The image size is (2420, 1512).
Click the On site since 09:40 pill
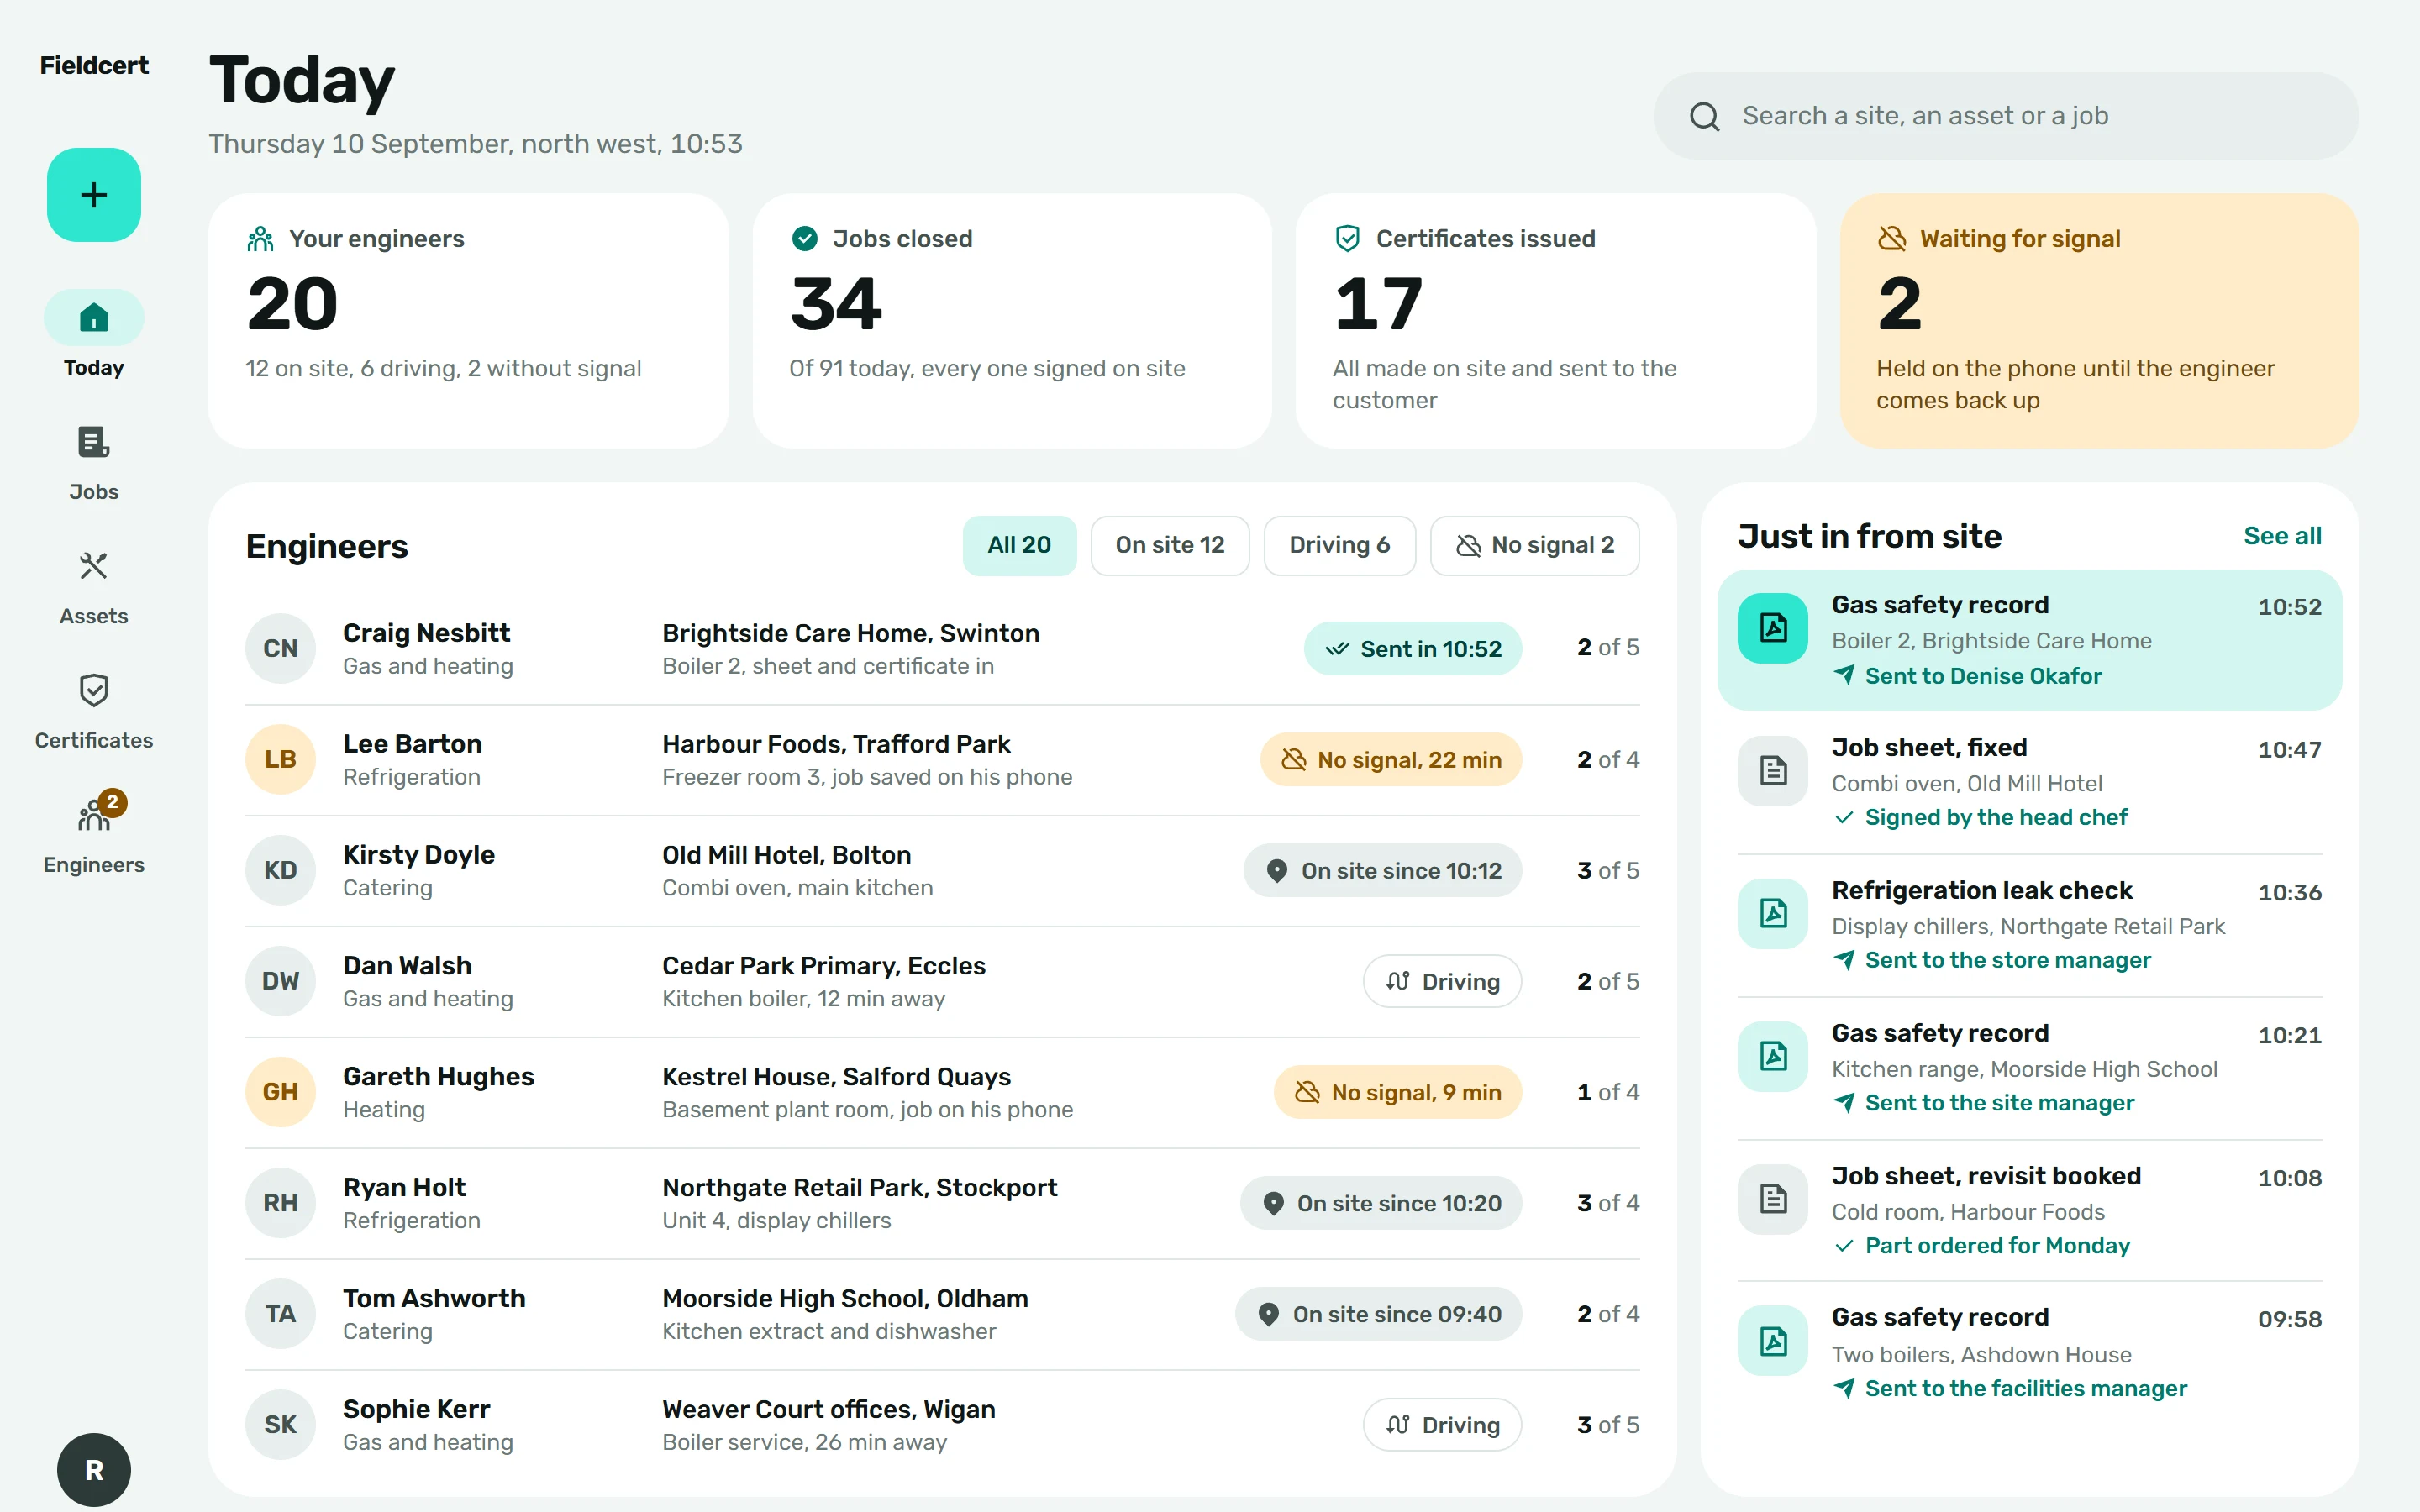pos(1379,1315)
